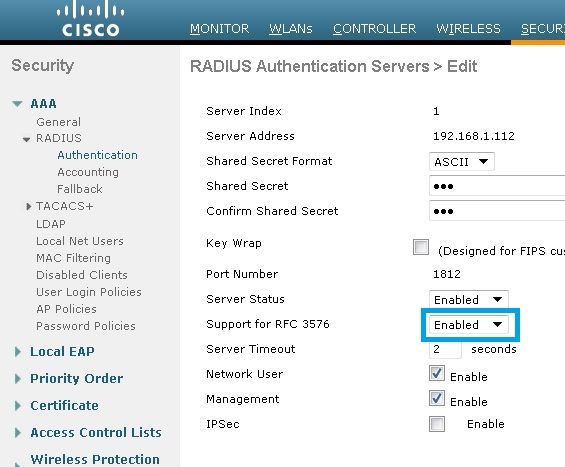Click the Confirm Shared Secret field

497,211
